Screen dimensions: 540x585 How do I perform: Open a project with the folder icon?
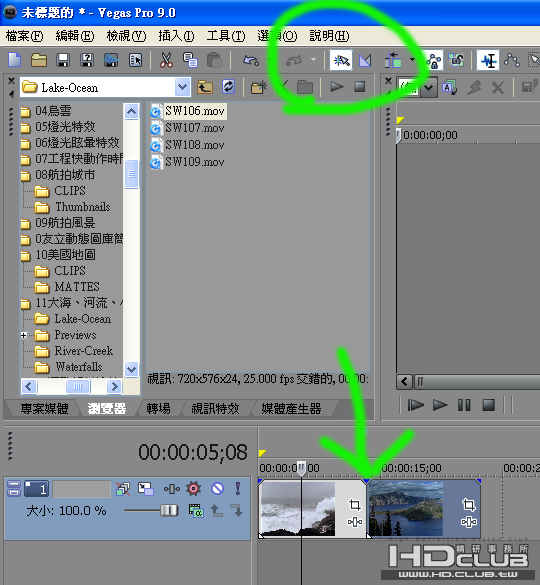click(x=39, y=60)
